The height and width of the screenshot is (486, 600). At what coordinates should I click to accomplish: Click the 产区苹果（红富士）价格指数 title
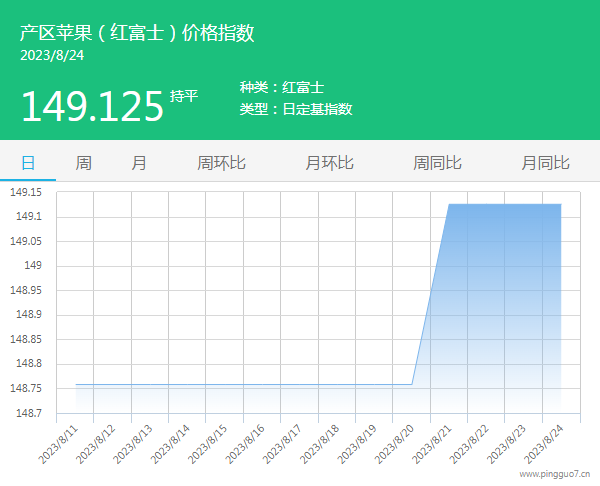pos(137,33)
